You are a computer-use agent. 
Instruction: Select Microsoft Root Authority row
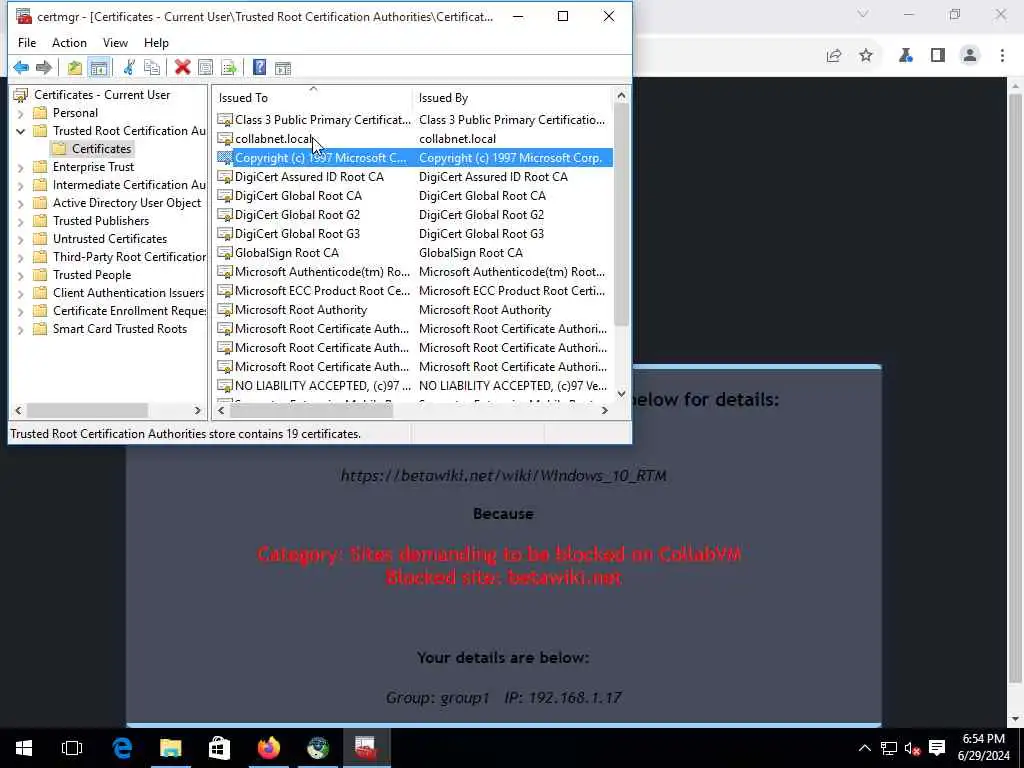tap(414, 310)
